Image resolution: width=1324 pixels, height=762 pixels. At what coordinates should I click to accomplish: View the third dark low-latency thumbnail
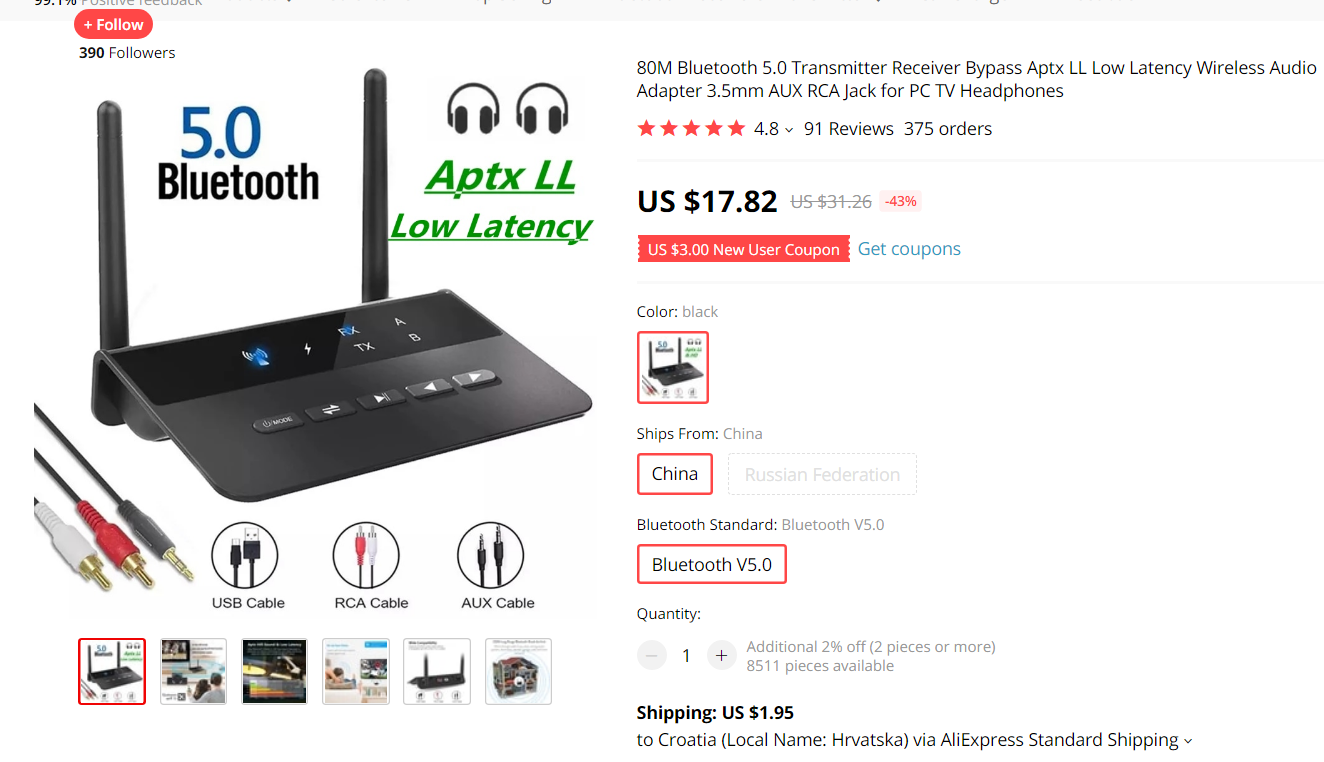click(275, 671)
